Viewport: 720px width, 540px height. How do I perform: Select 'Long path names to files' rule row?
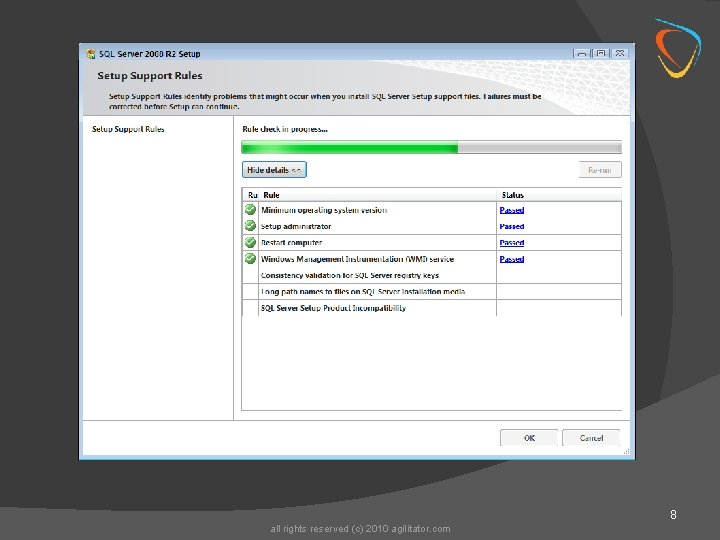(x=432, y=292)
